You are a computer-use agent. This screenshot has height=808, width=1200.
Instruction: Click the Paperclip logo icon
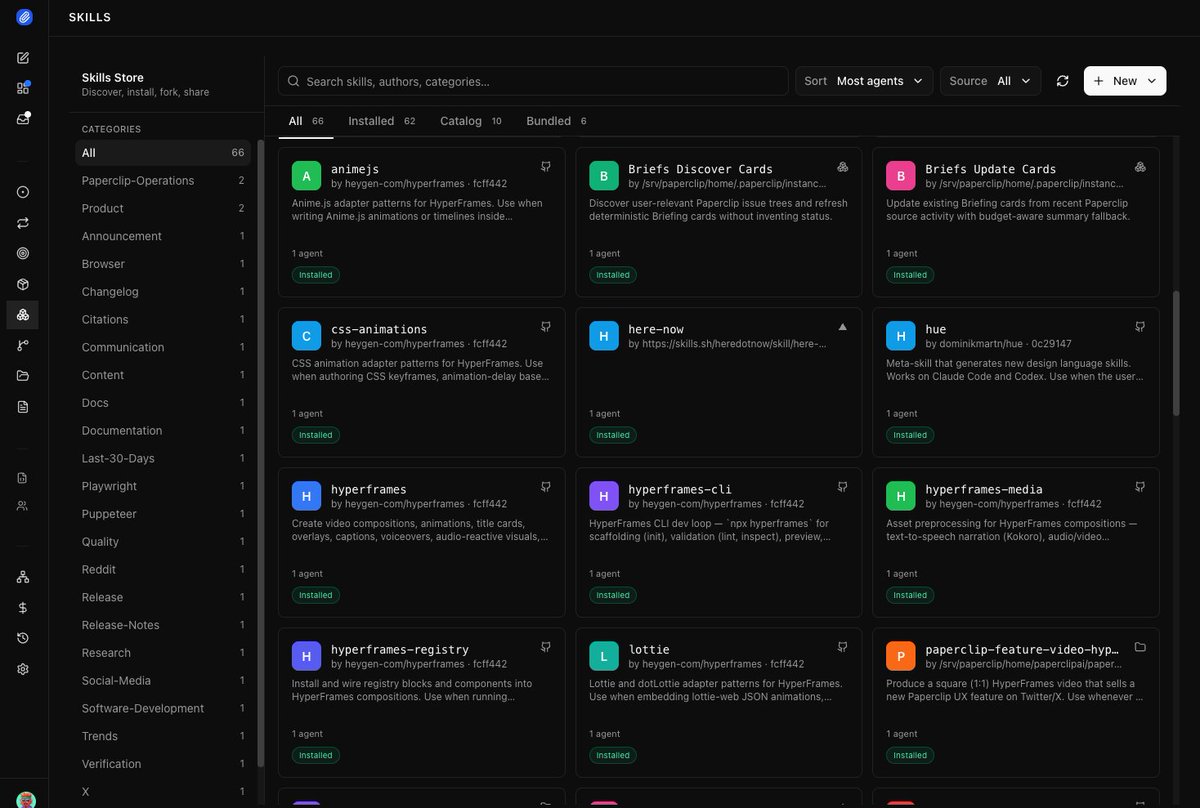click(24, 17)
